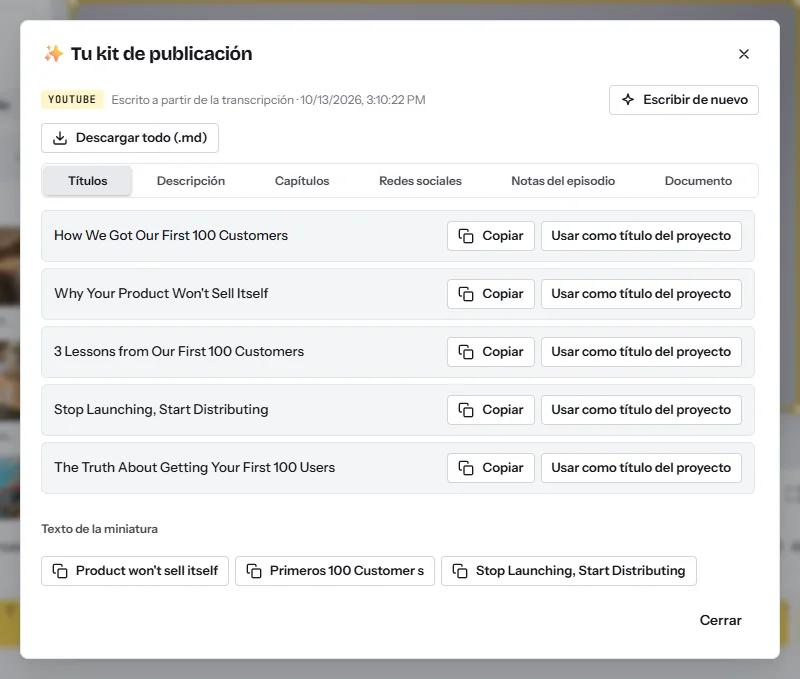
Task: Click the sparkle "Escribir de nuevo" rewrite button
Action: point(684,100)
